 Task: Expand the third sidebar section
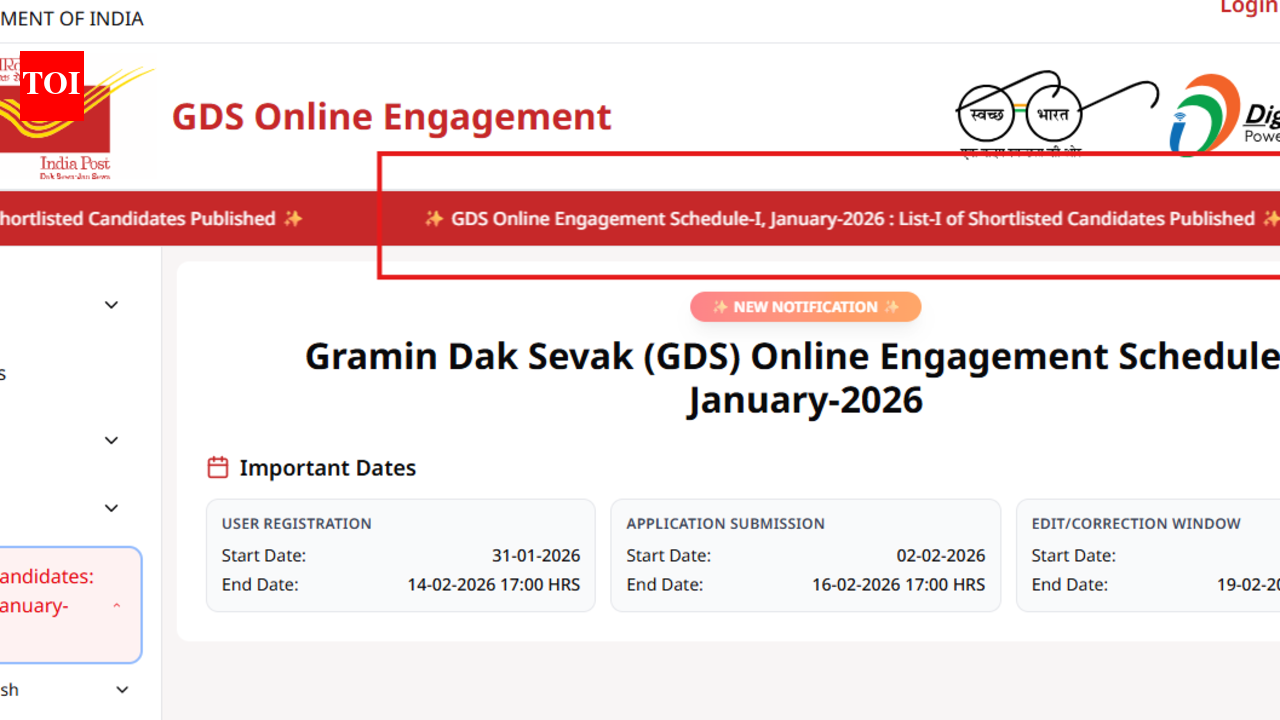click(x=111, y=507)
